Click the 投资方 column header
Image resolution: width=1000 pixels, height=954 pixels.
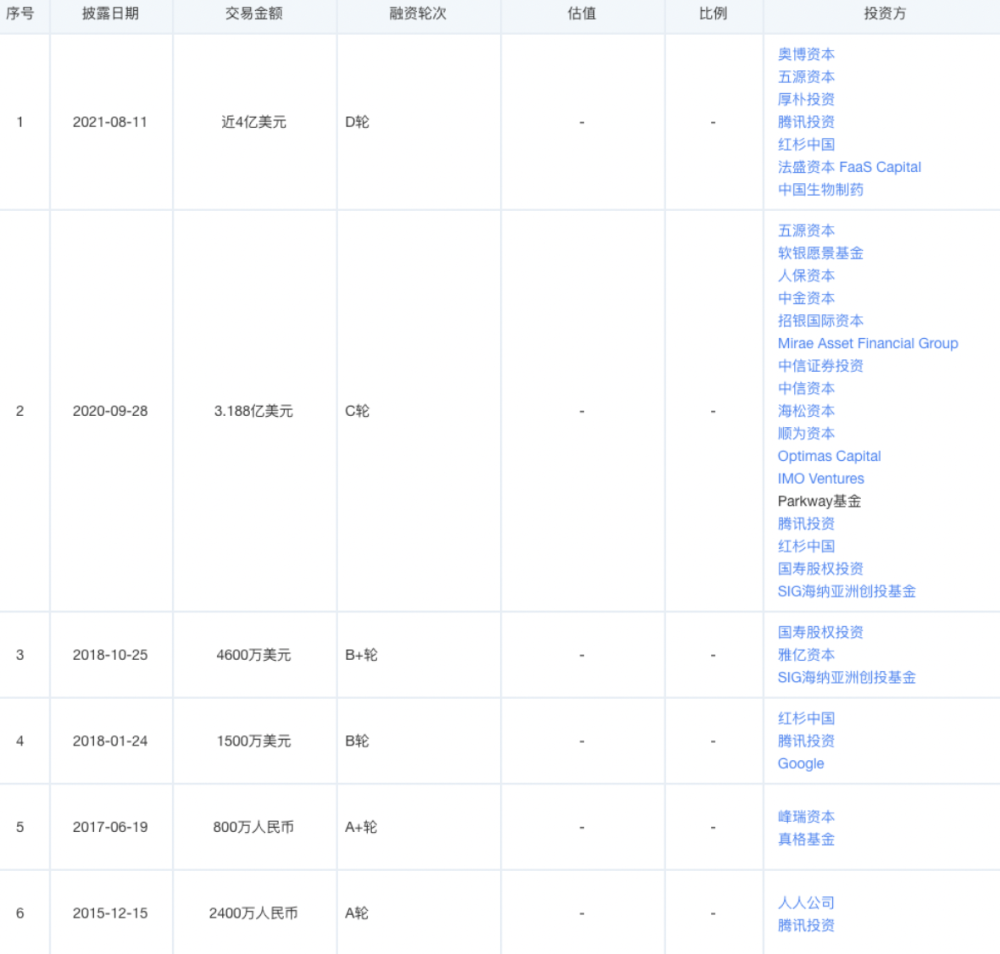[x=885, y=13]
